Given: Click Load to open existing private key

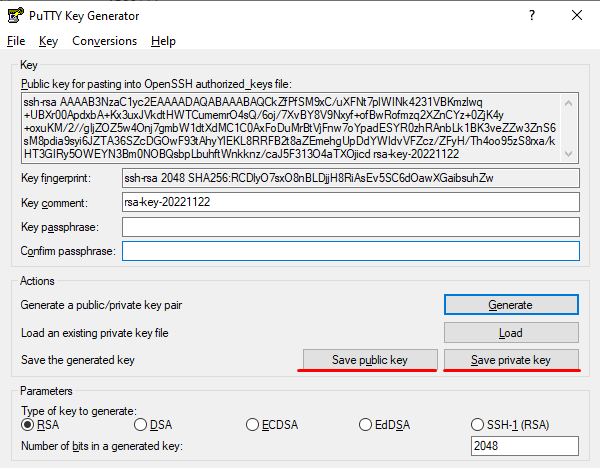Looking at the screenshot, I should pos(510,332).
